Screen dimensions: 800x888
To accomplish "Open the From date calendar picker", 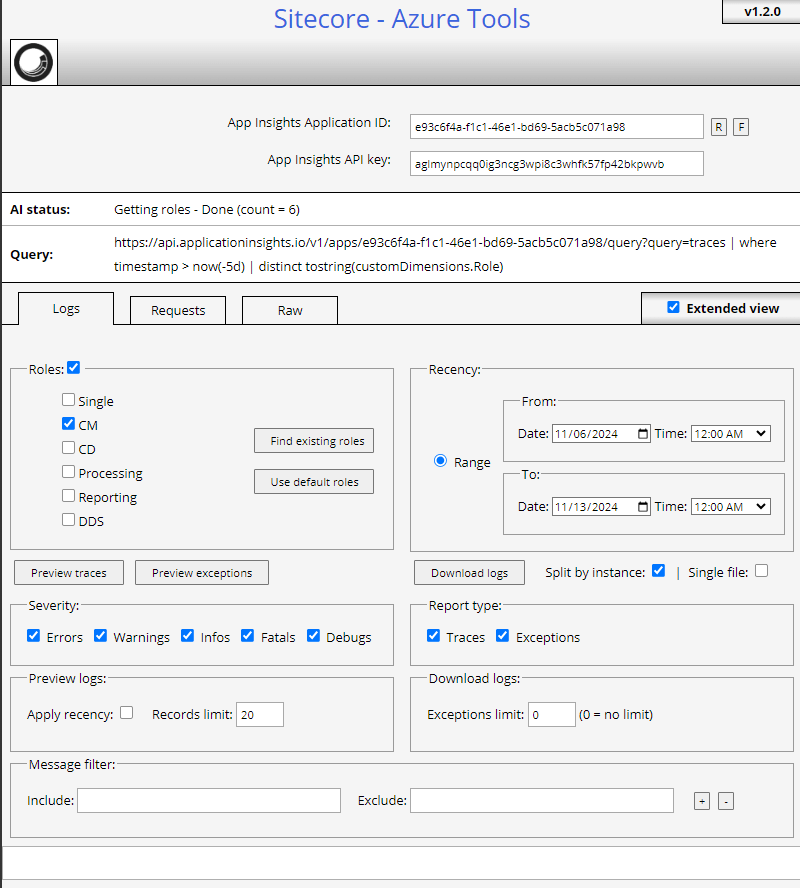I will pyautogui.click(x=642, y=434).
